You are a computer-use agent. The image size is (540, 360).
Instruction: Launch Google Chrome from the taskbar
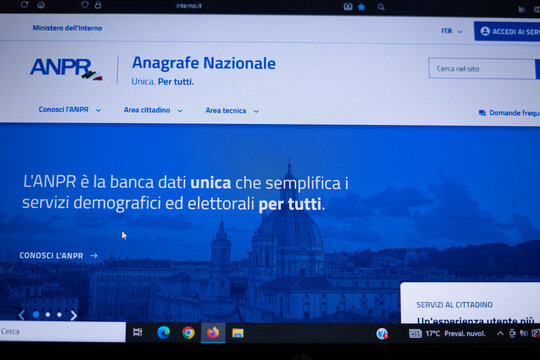(x=188, y=333)
